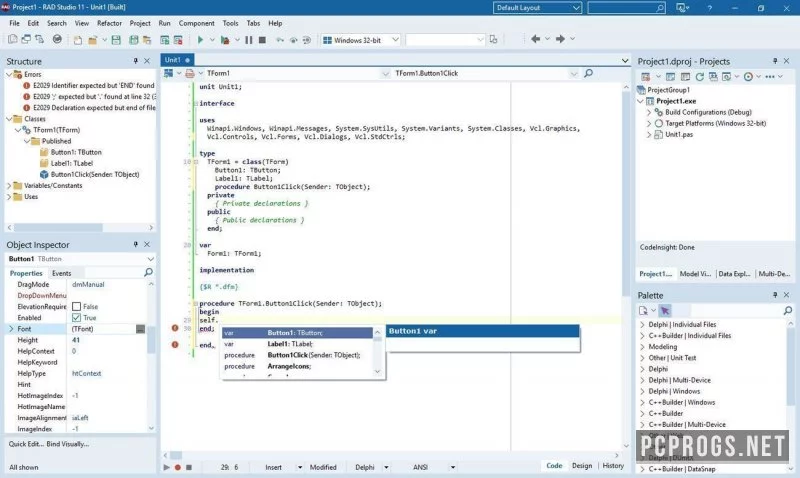Click the record macro red circle in status bar
This screenshot has width=800, height=478.
[x=178, y=467]
